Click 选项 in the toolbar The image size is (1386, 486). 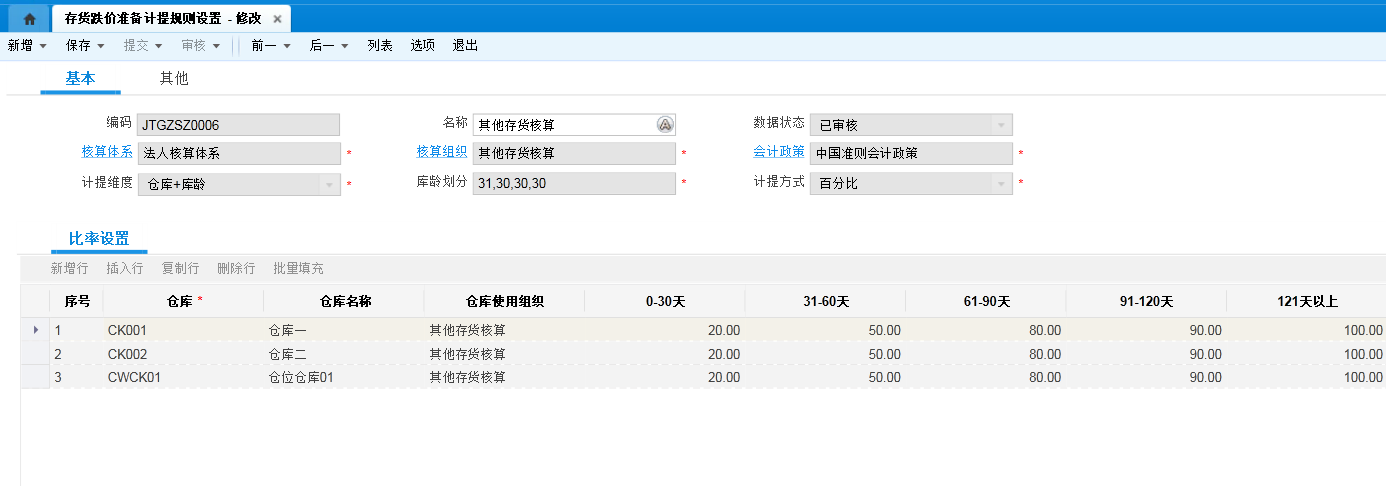[x=423, y=45]
